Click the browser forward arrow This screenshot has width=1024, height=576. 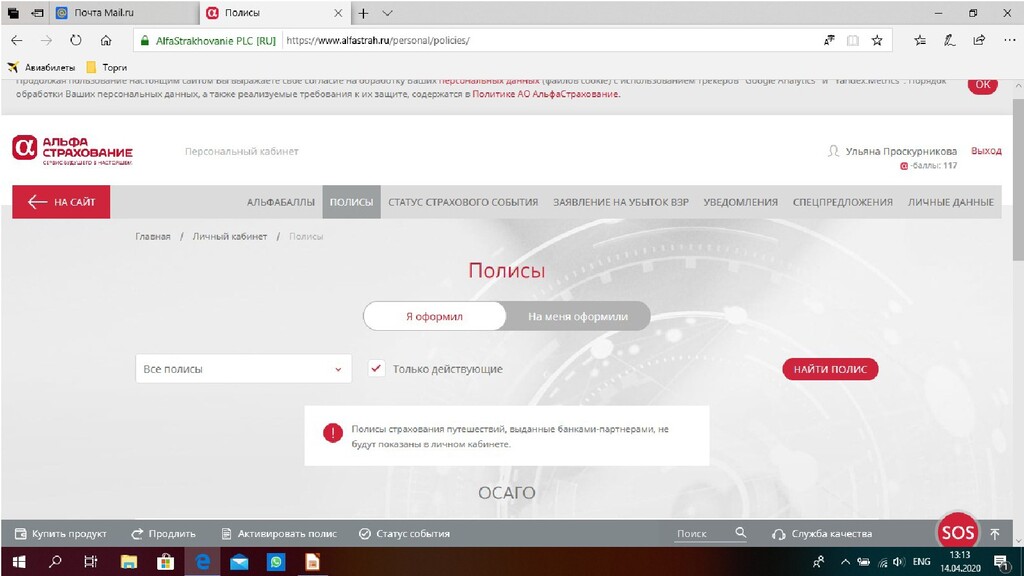click(46, 40)
